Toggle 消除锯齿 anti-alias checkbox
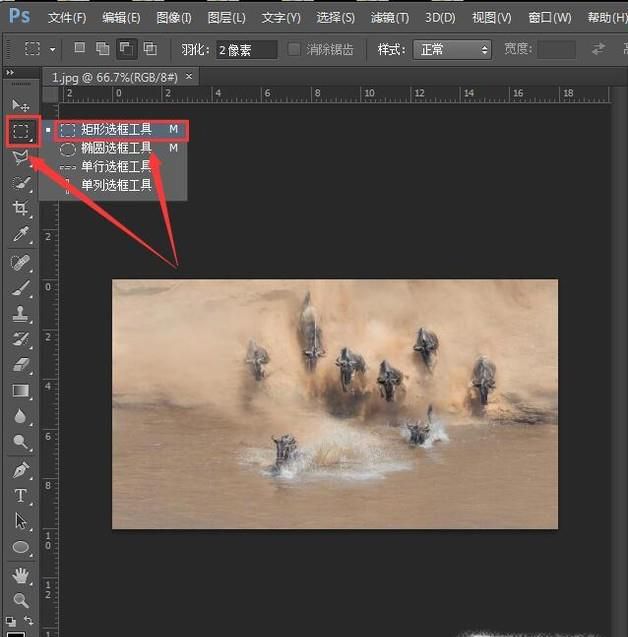Screen dimensions: 628x637 point(294,50)
